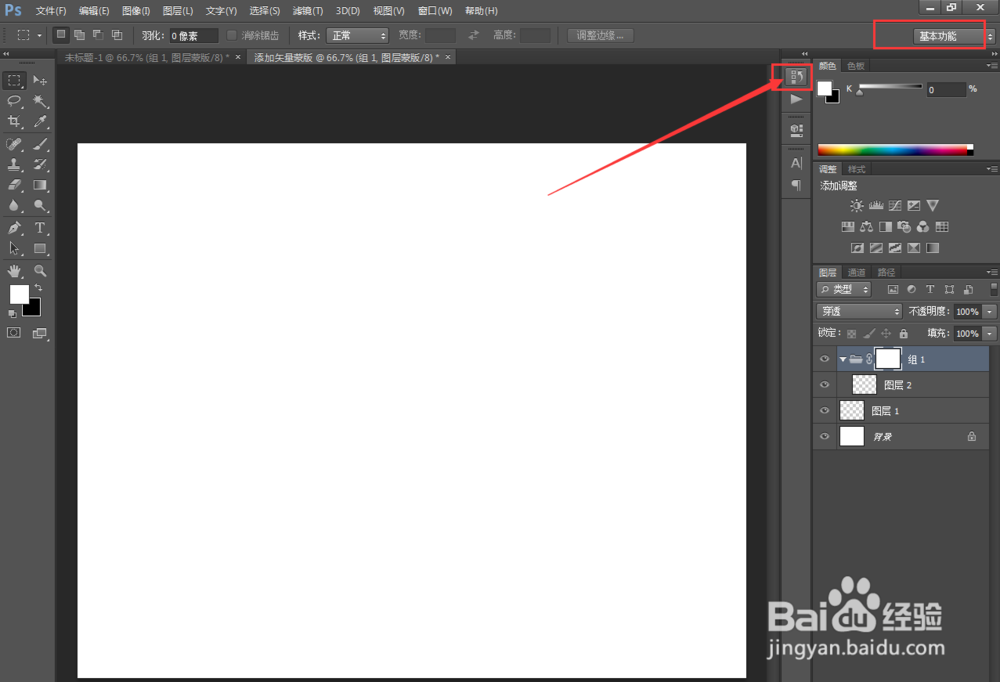
Task: Select the Hand tool
Action: tap(14, 271)
